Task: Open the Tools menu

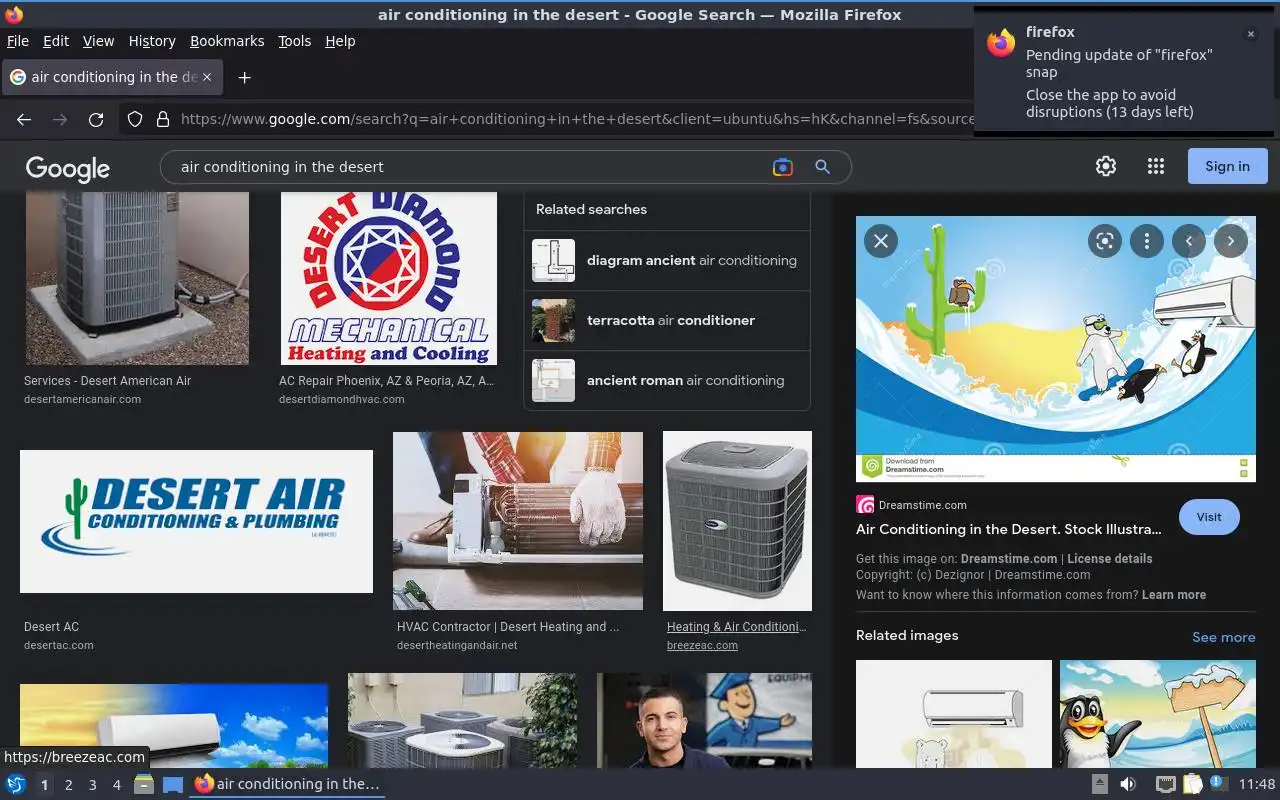Action: click(295, 41)
